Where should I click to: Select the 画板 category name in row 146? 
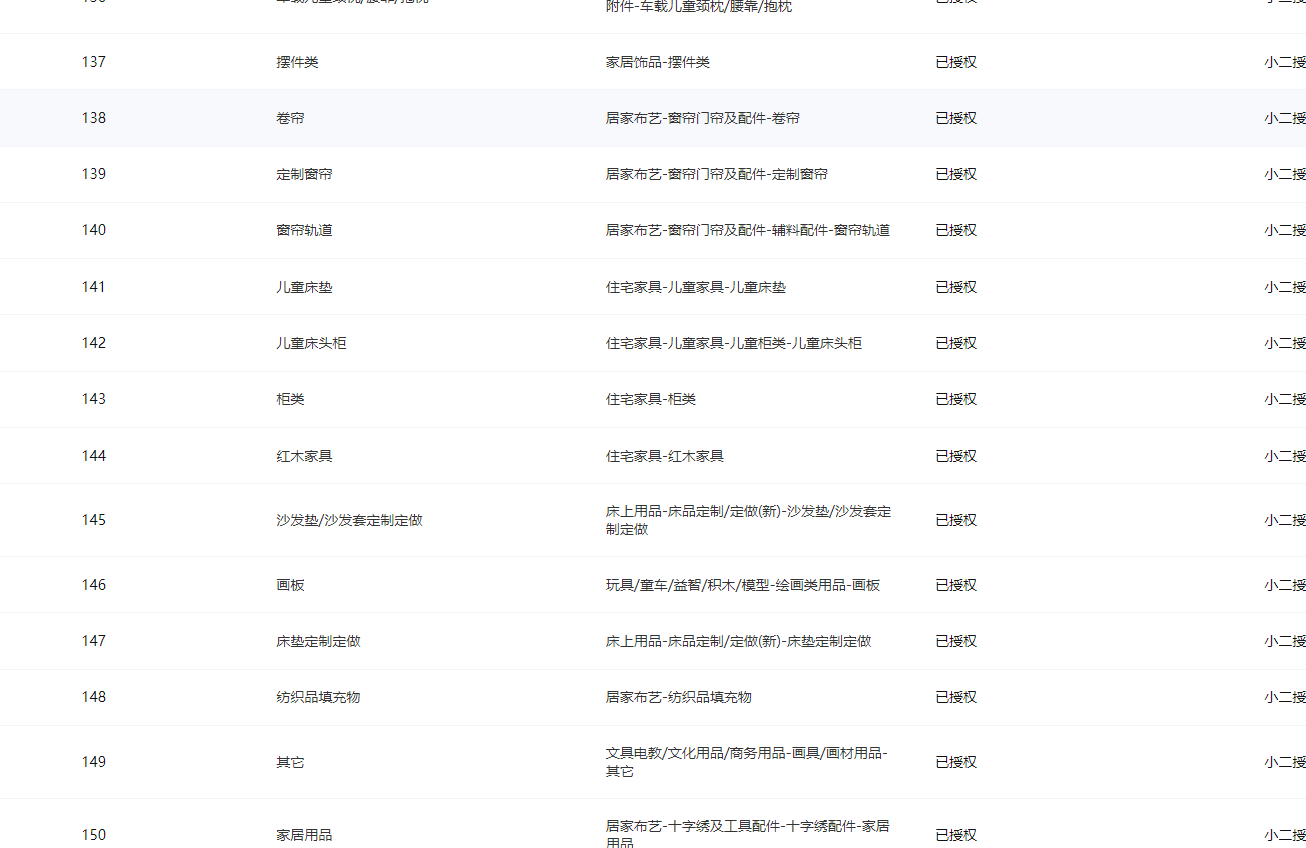[x=290, y=585]
